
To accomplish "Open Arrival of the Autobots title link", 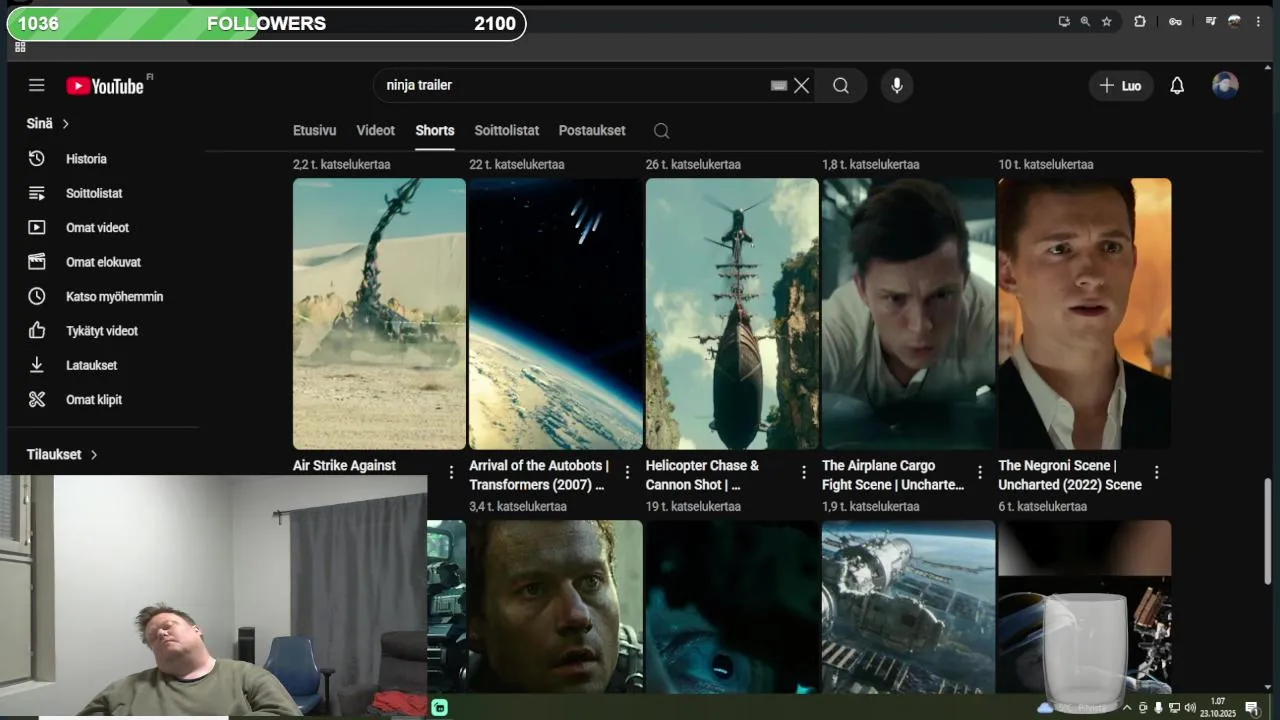I will pyautogui.click(x=540, y=475).
